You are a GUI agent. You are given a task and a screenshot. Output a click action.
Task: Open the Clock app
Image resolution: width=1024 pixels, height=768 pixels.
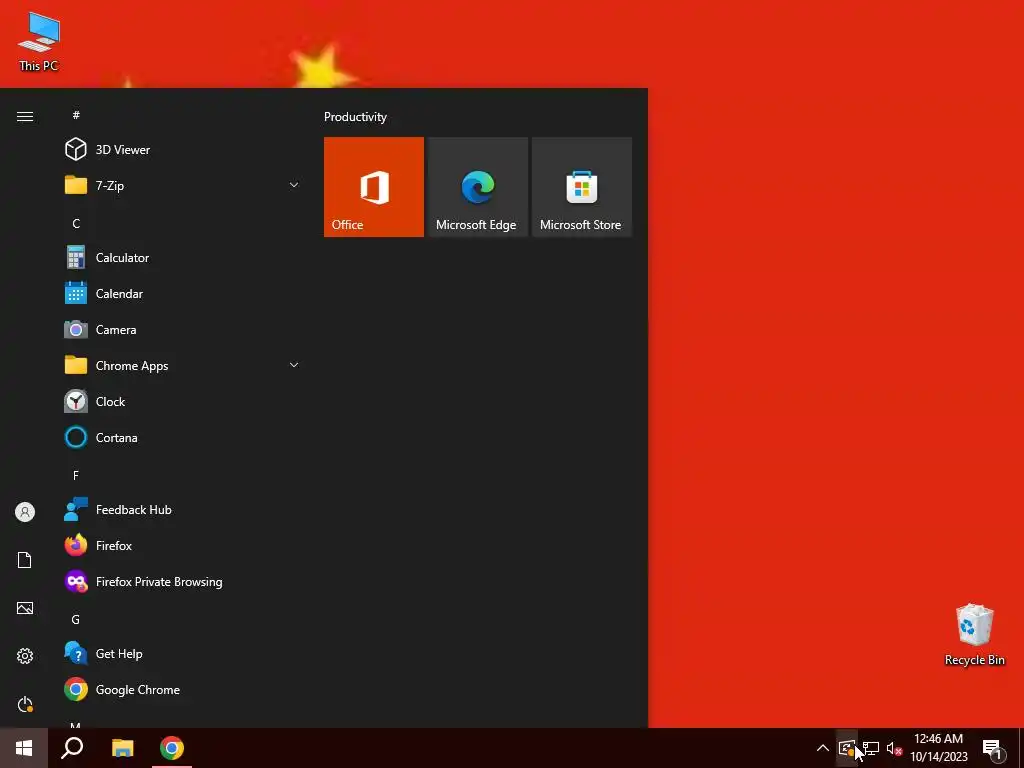click(183, 402)
